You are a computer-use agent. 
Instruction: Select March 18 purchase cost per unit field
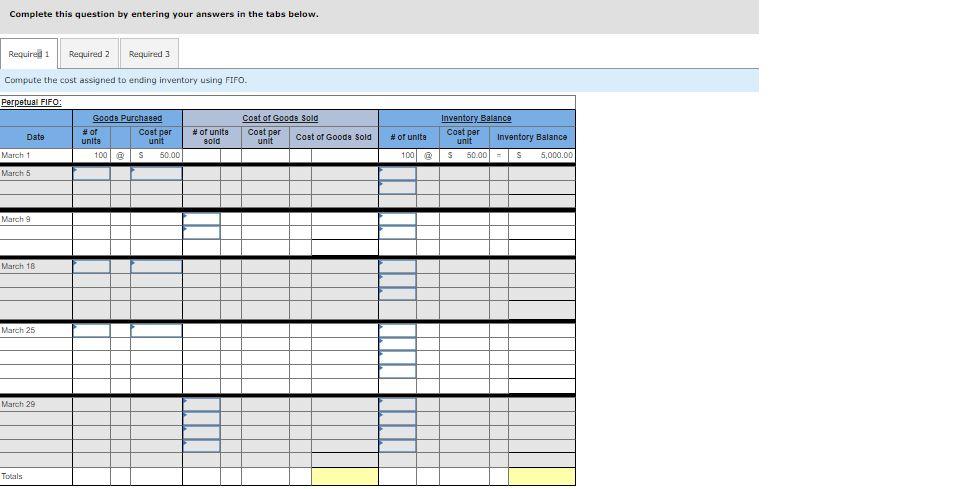[156, 266]
